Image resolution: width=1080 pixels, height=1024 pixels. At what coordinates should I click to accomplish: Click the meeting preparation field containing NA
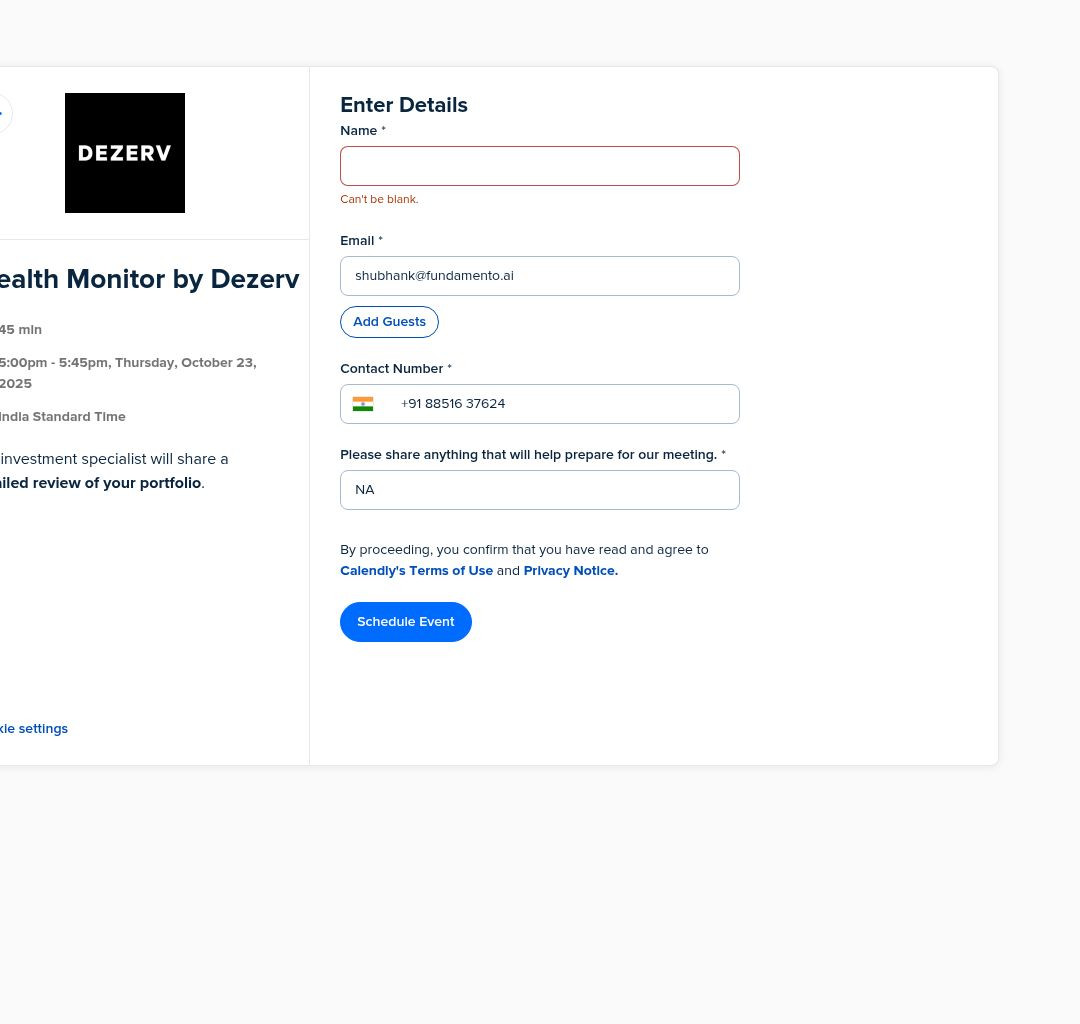tap(539, 490)
